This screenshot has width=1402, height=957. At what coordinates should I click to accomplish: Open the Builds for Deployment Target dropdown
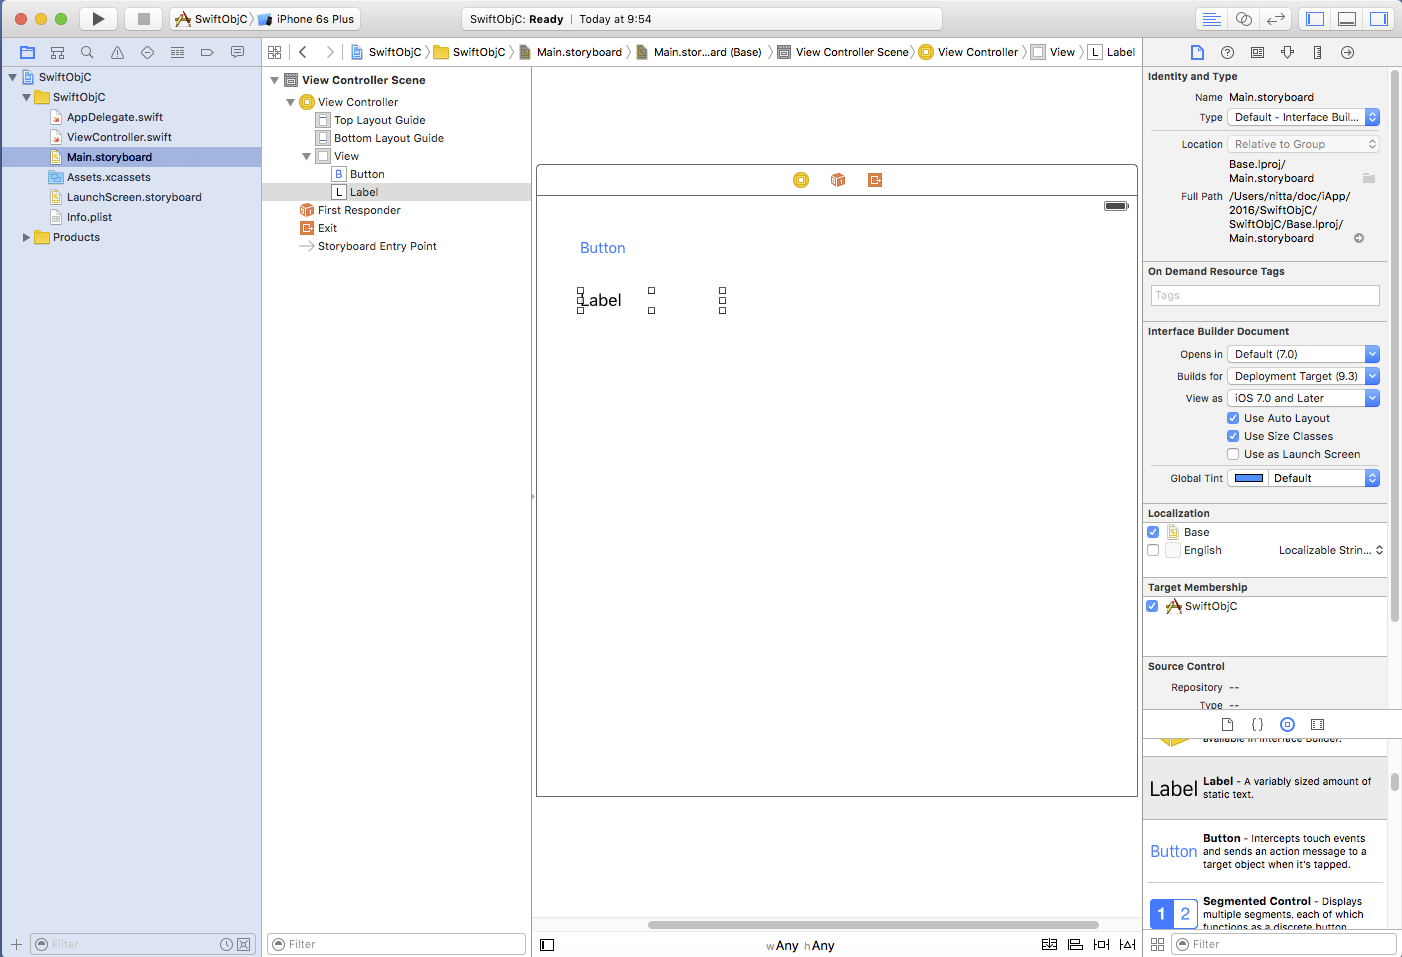(x=1302, y=376)
